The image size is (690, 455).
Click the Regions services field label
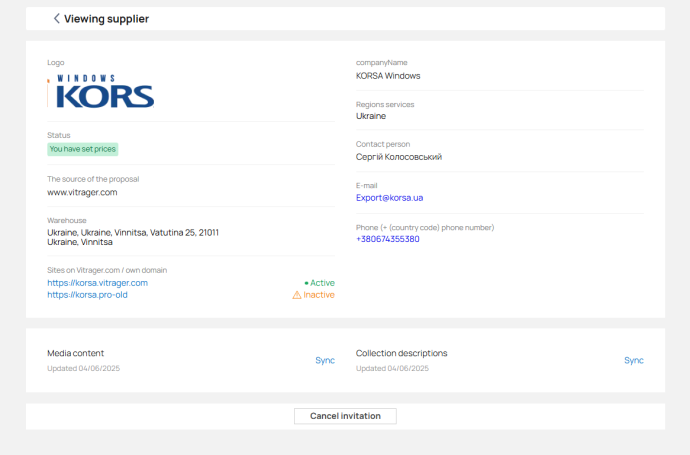(x=385, y=104)
